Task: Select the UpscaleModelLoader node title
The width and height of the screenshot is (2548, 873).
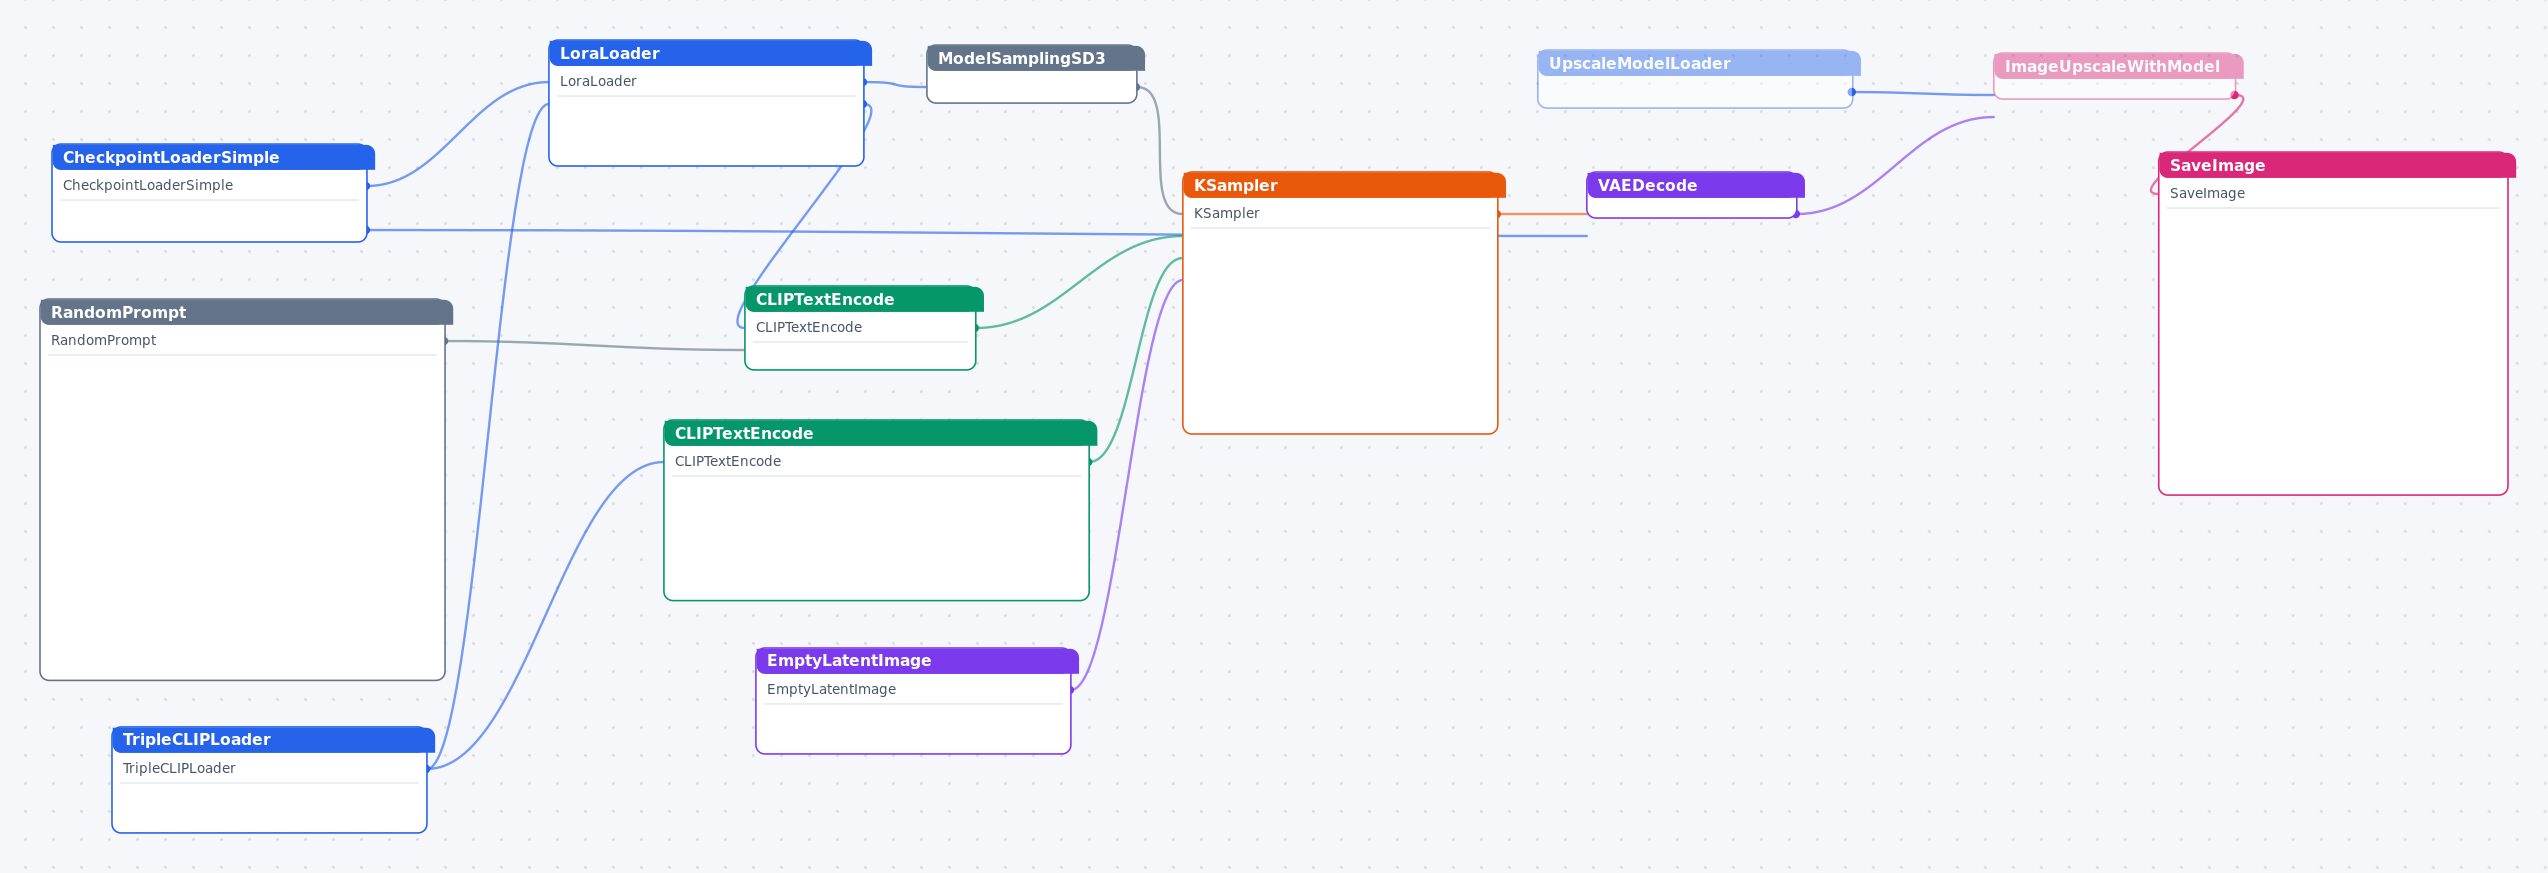Action: pos(1699,63)
